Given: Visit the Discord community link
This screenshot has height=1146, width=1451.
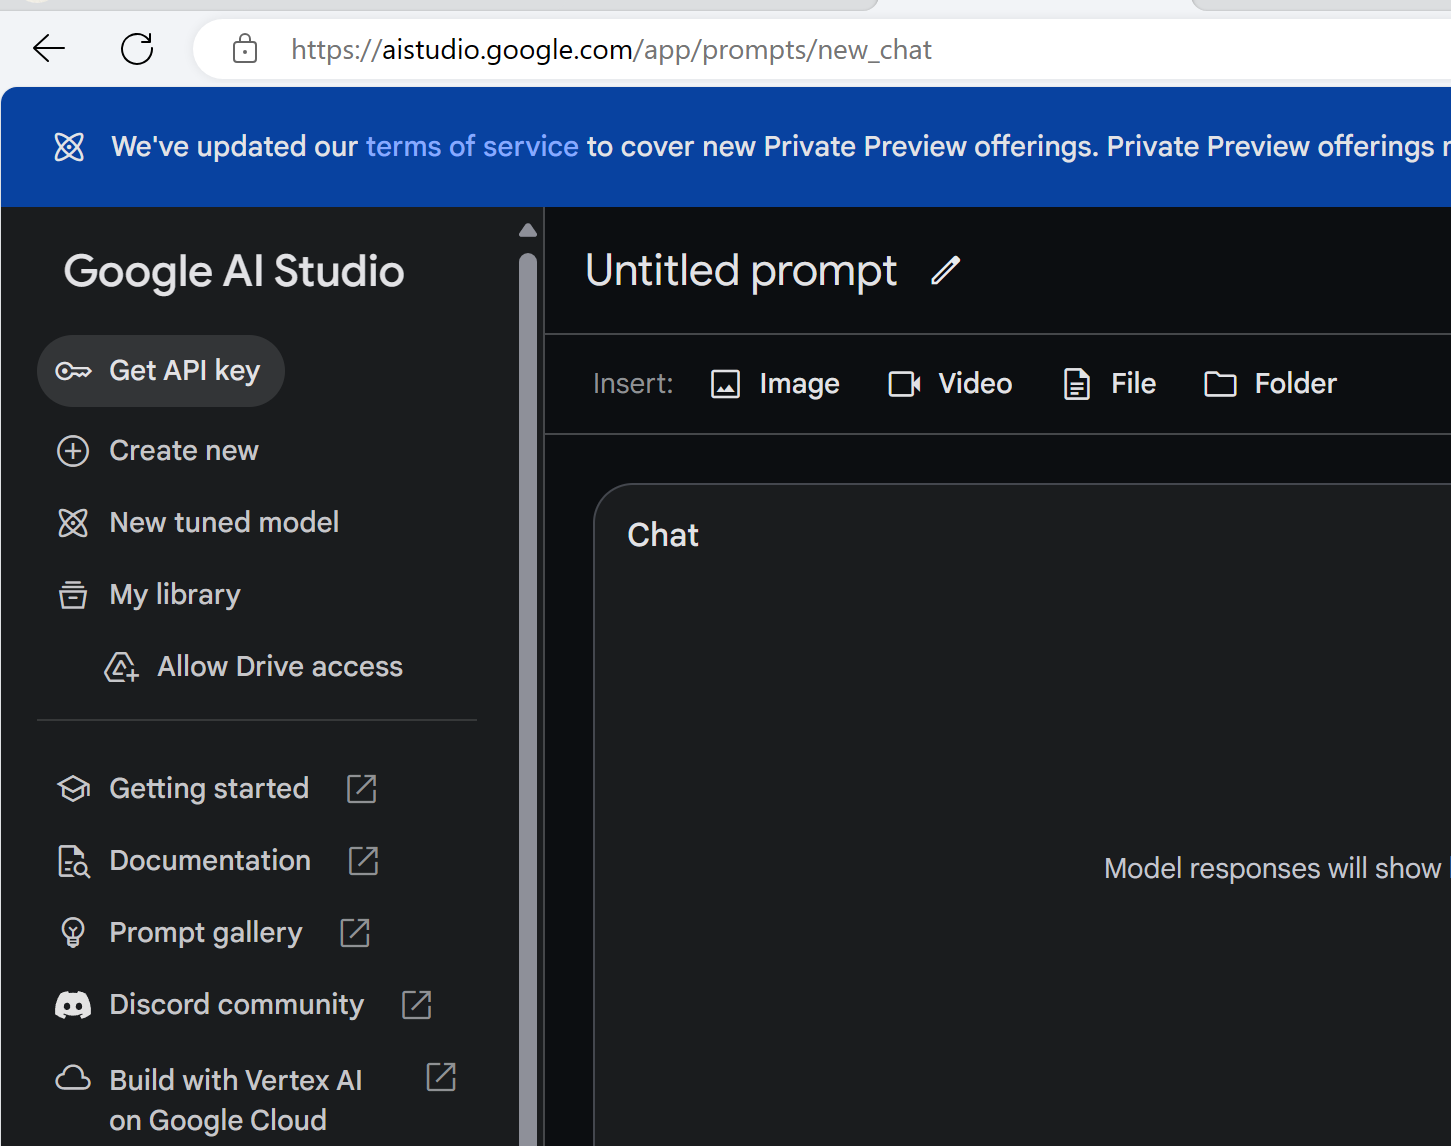Looking at the screenshot, I should click(x=237, y=1005).
